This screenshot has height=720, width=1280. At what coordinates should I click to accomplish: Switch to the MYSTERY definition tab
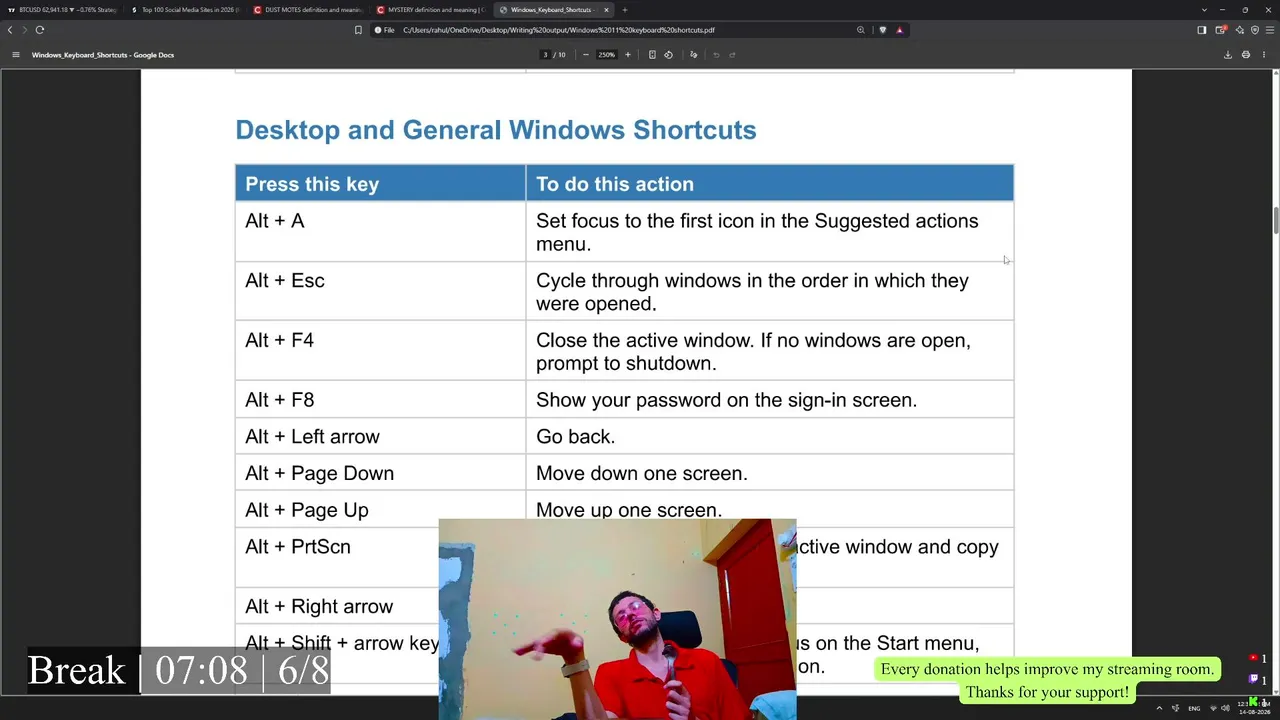pos(431,10)
